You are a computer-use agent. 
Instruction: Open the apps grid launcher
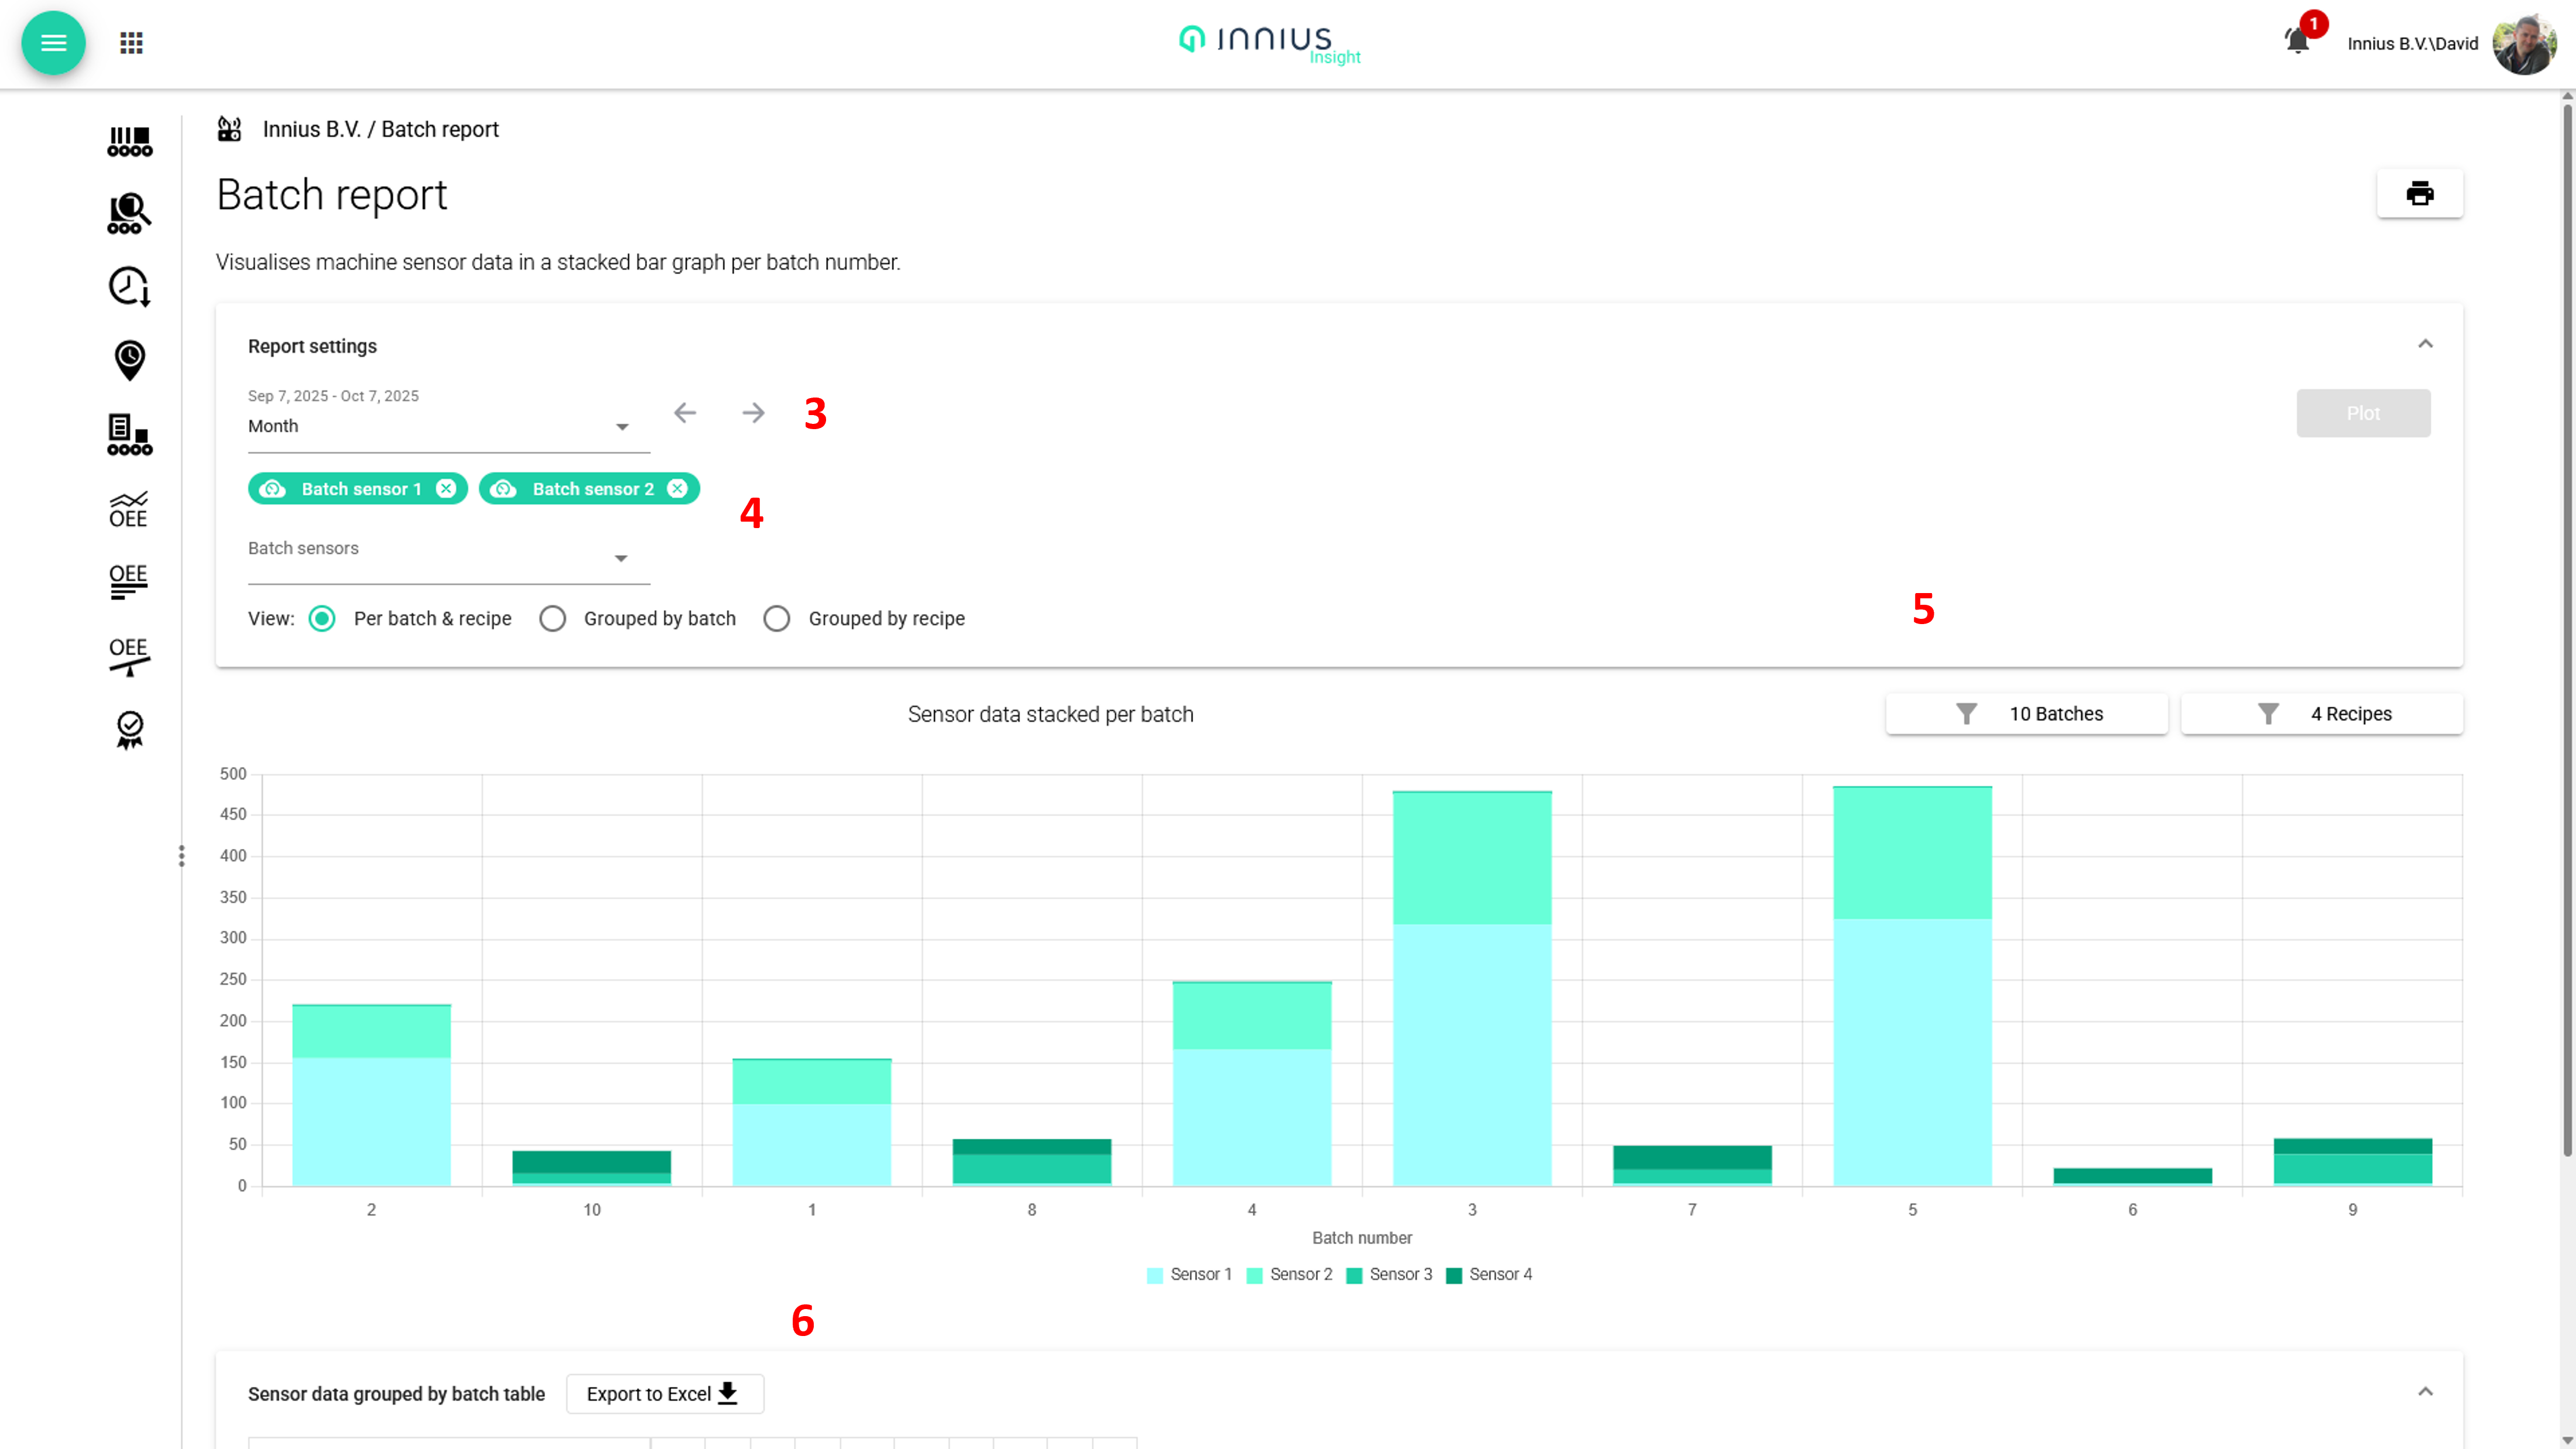(131, 43)
